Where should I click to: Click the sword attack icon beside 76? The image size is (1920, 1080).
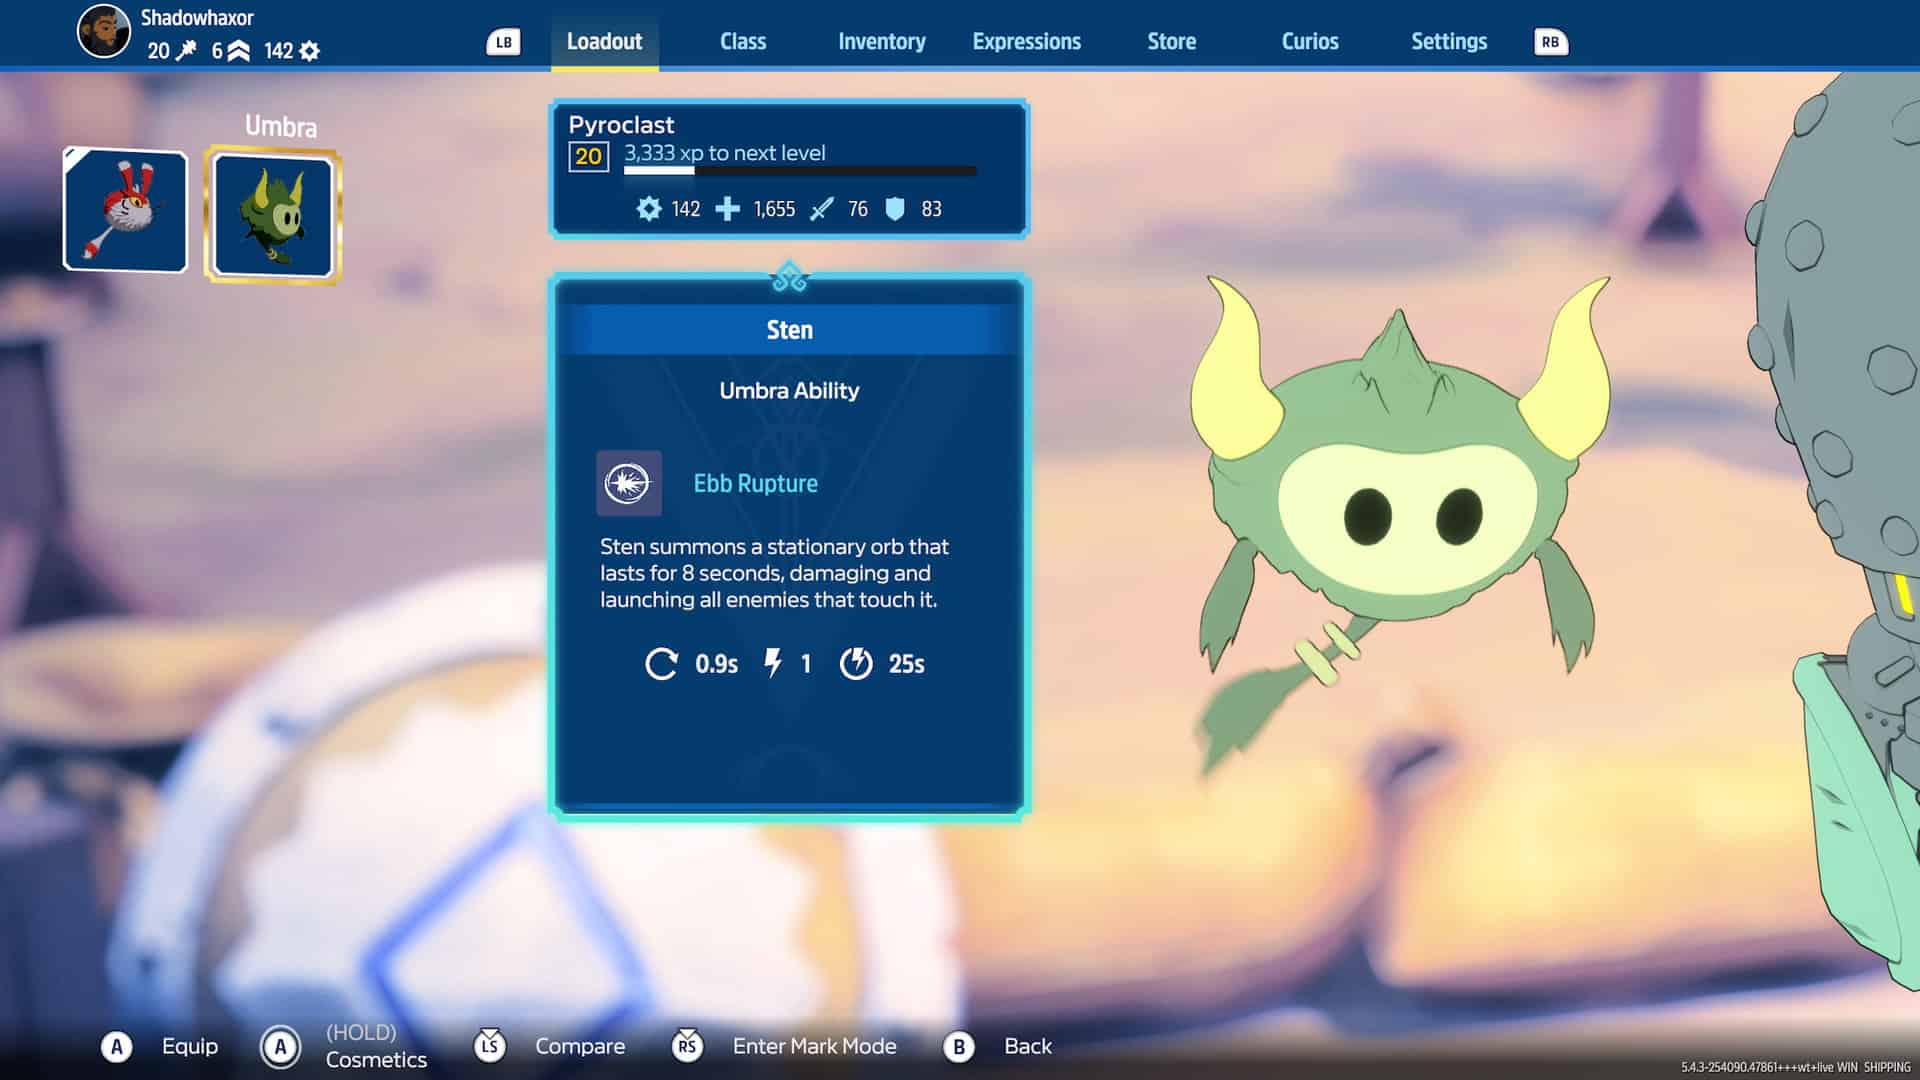(822, 209)
